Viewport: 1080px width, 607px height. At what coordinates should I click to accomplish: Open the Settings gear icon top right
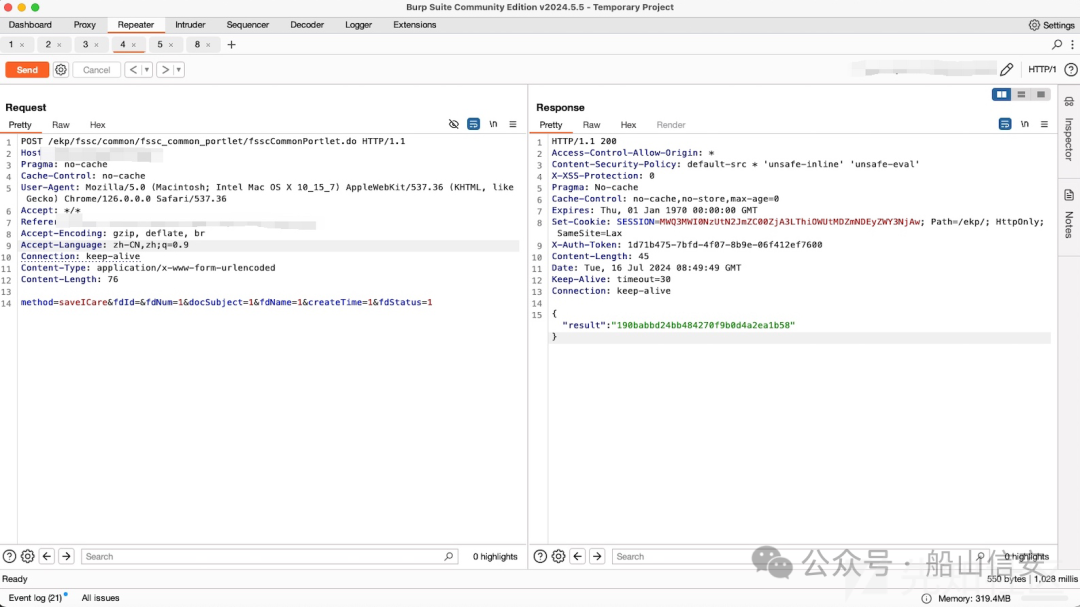point(1034,25)
